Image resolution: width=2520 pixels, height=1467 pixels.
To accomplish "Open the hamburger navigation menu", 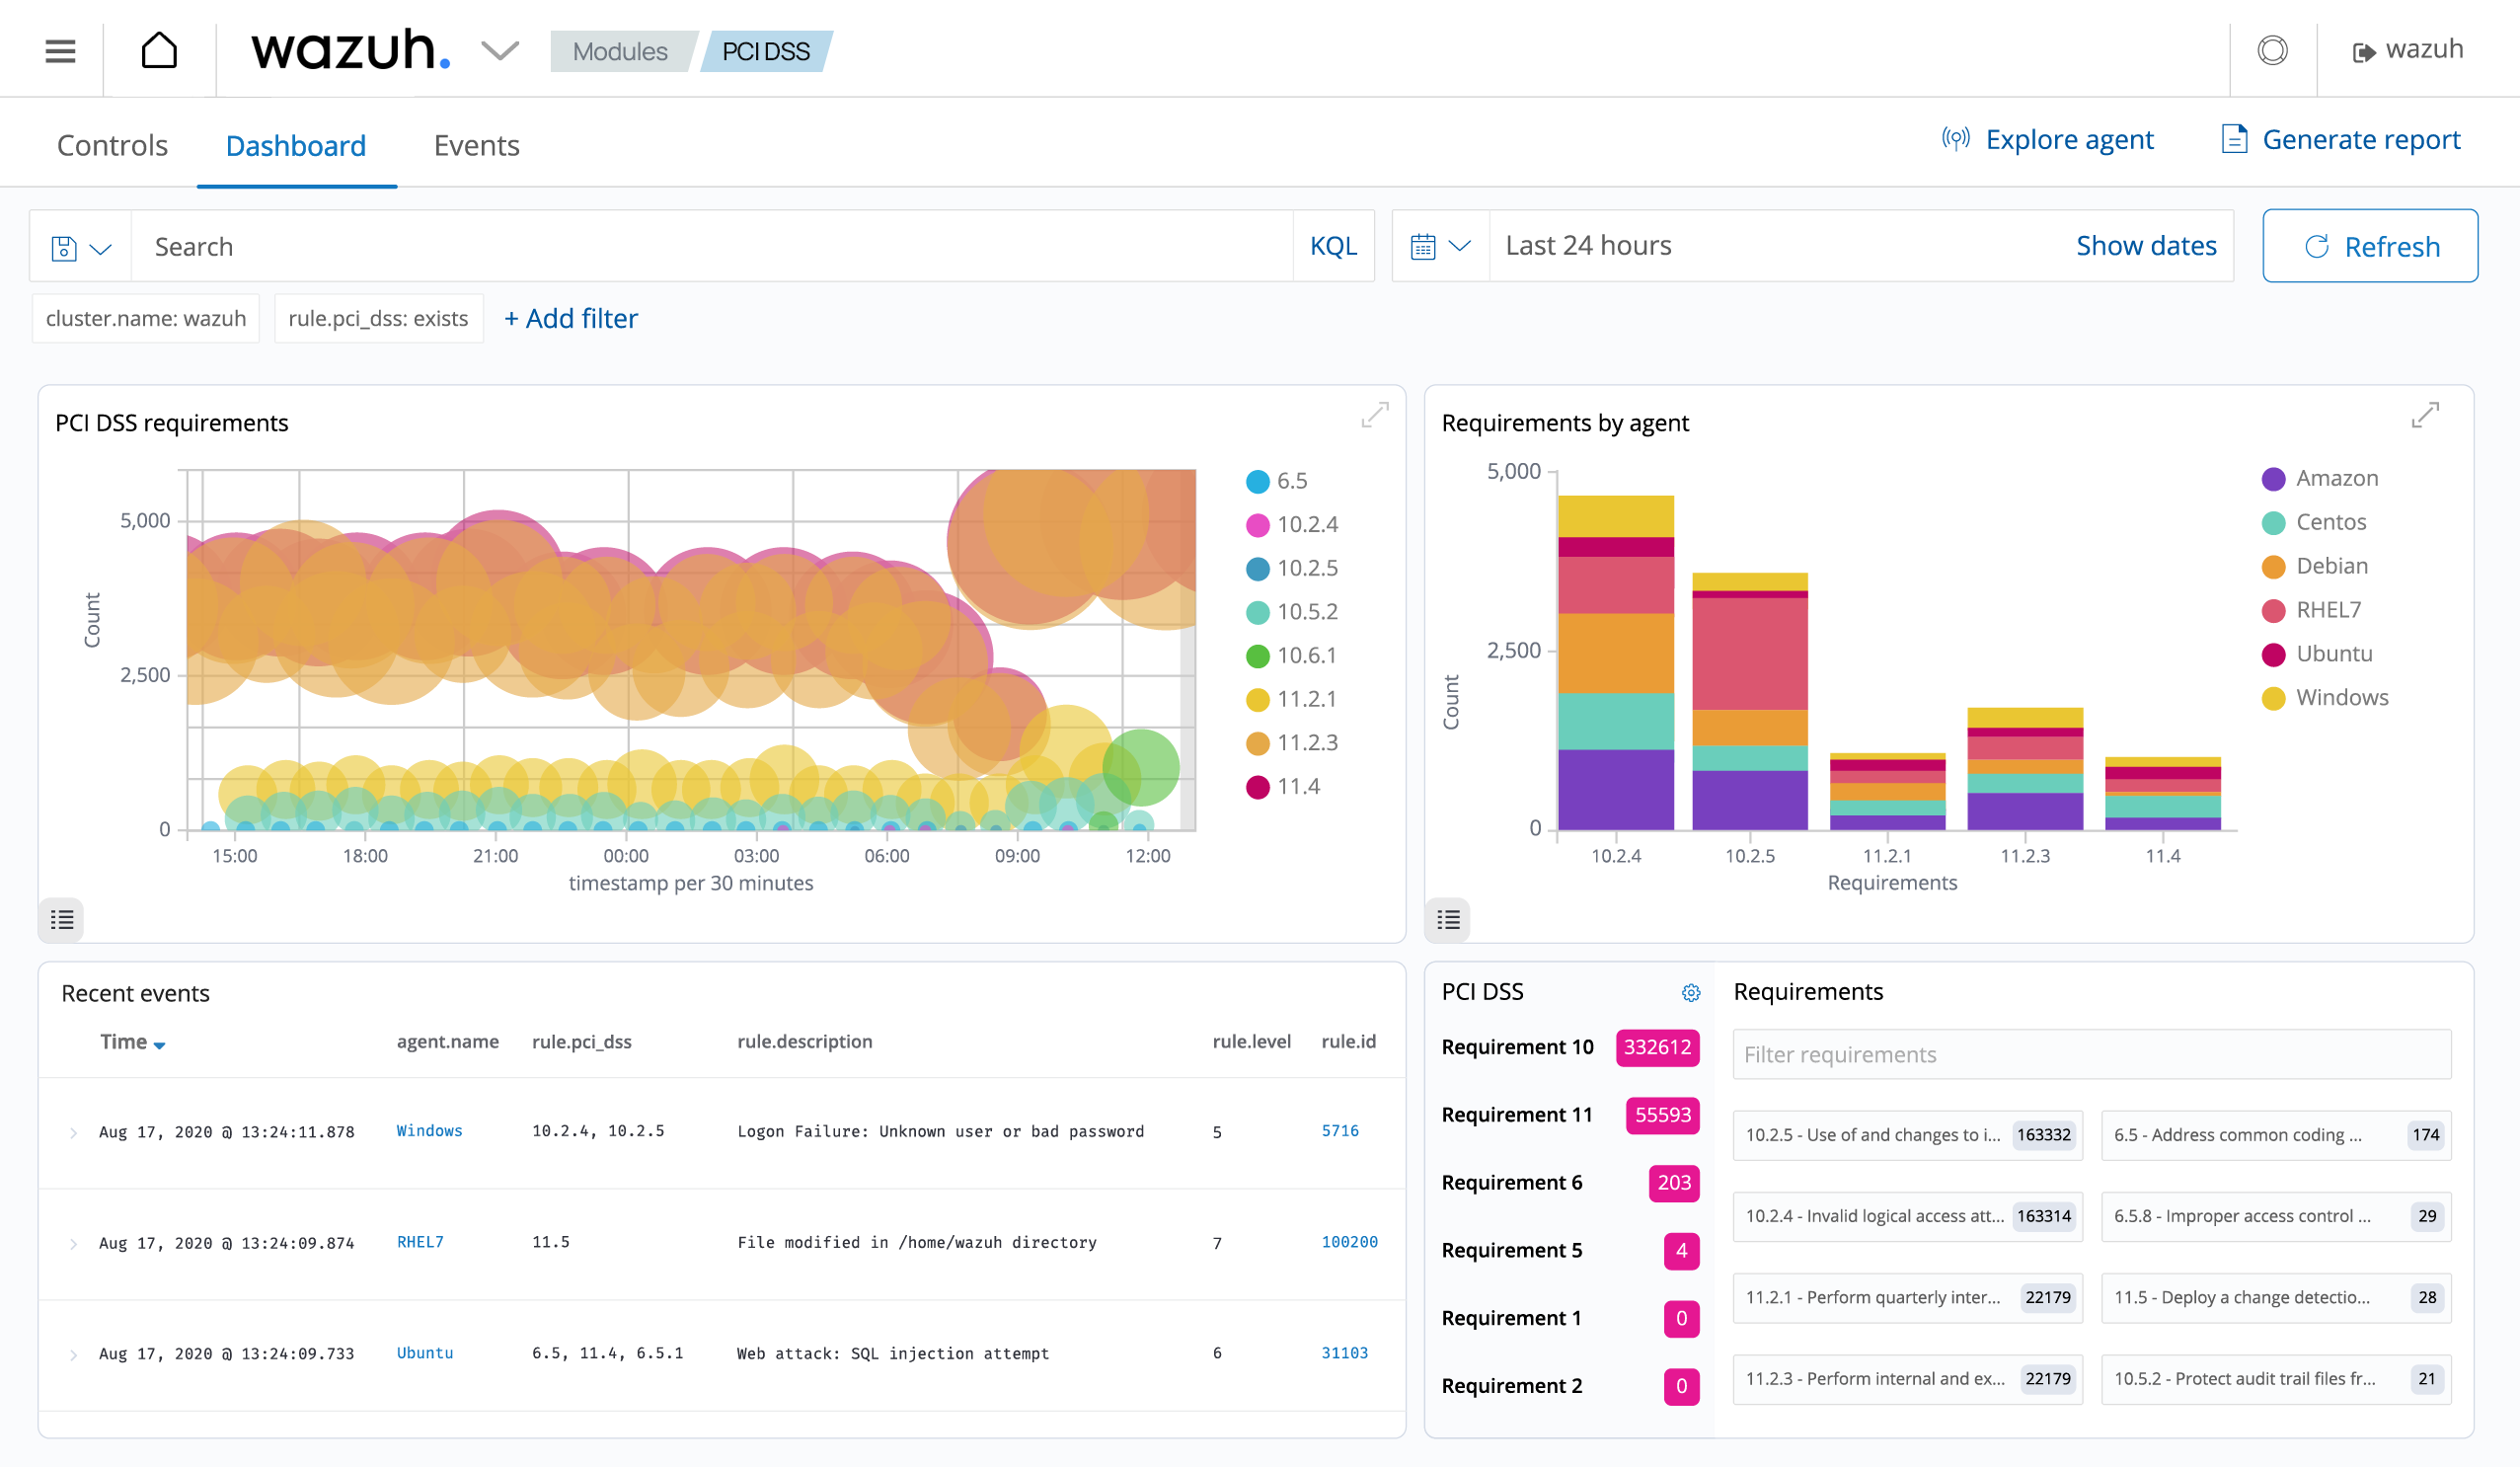I will click(60, 50).
